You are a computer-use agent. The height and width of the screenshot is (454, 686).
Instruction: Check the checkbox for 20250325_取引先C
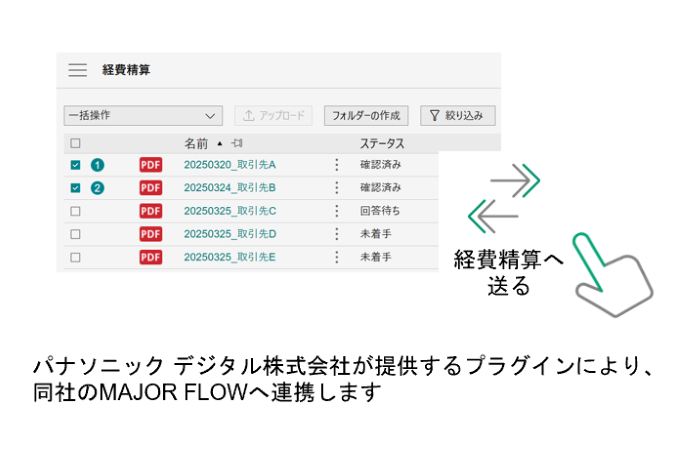(x=75, y=211)
